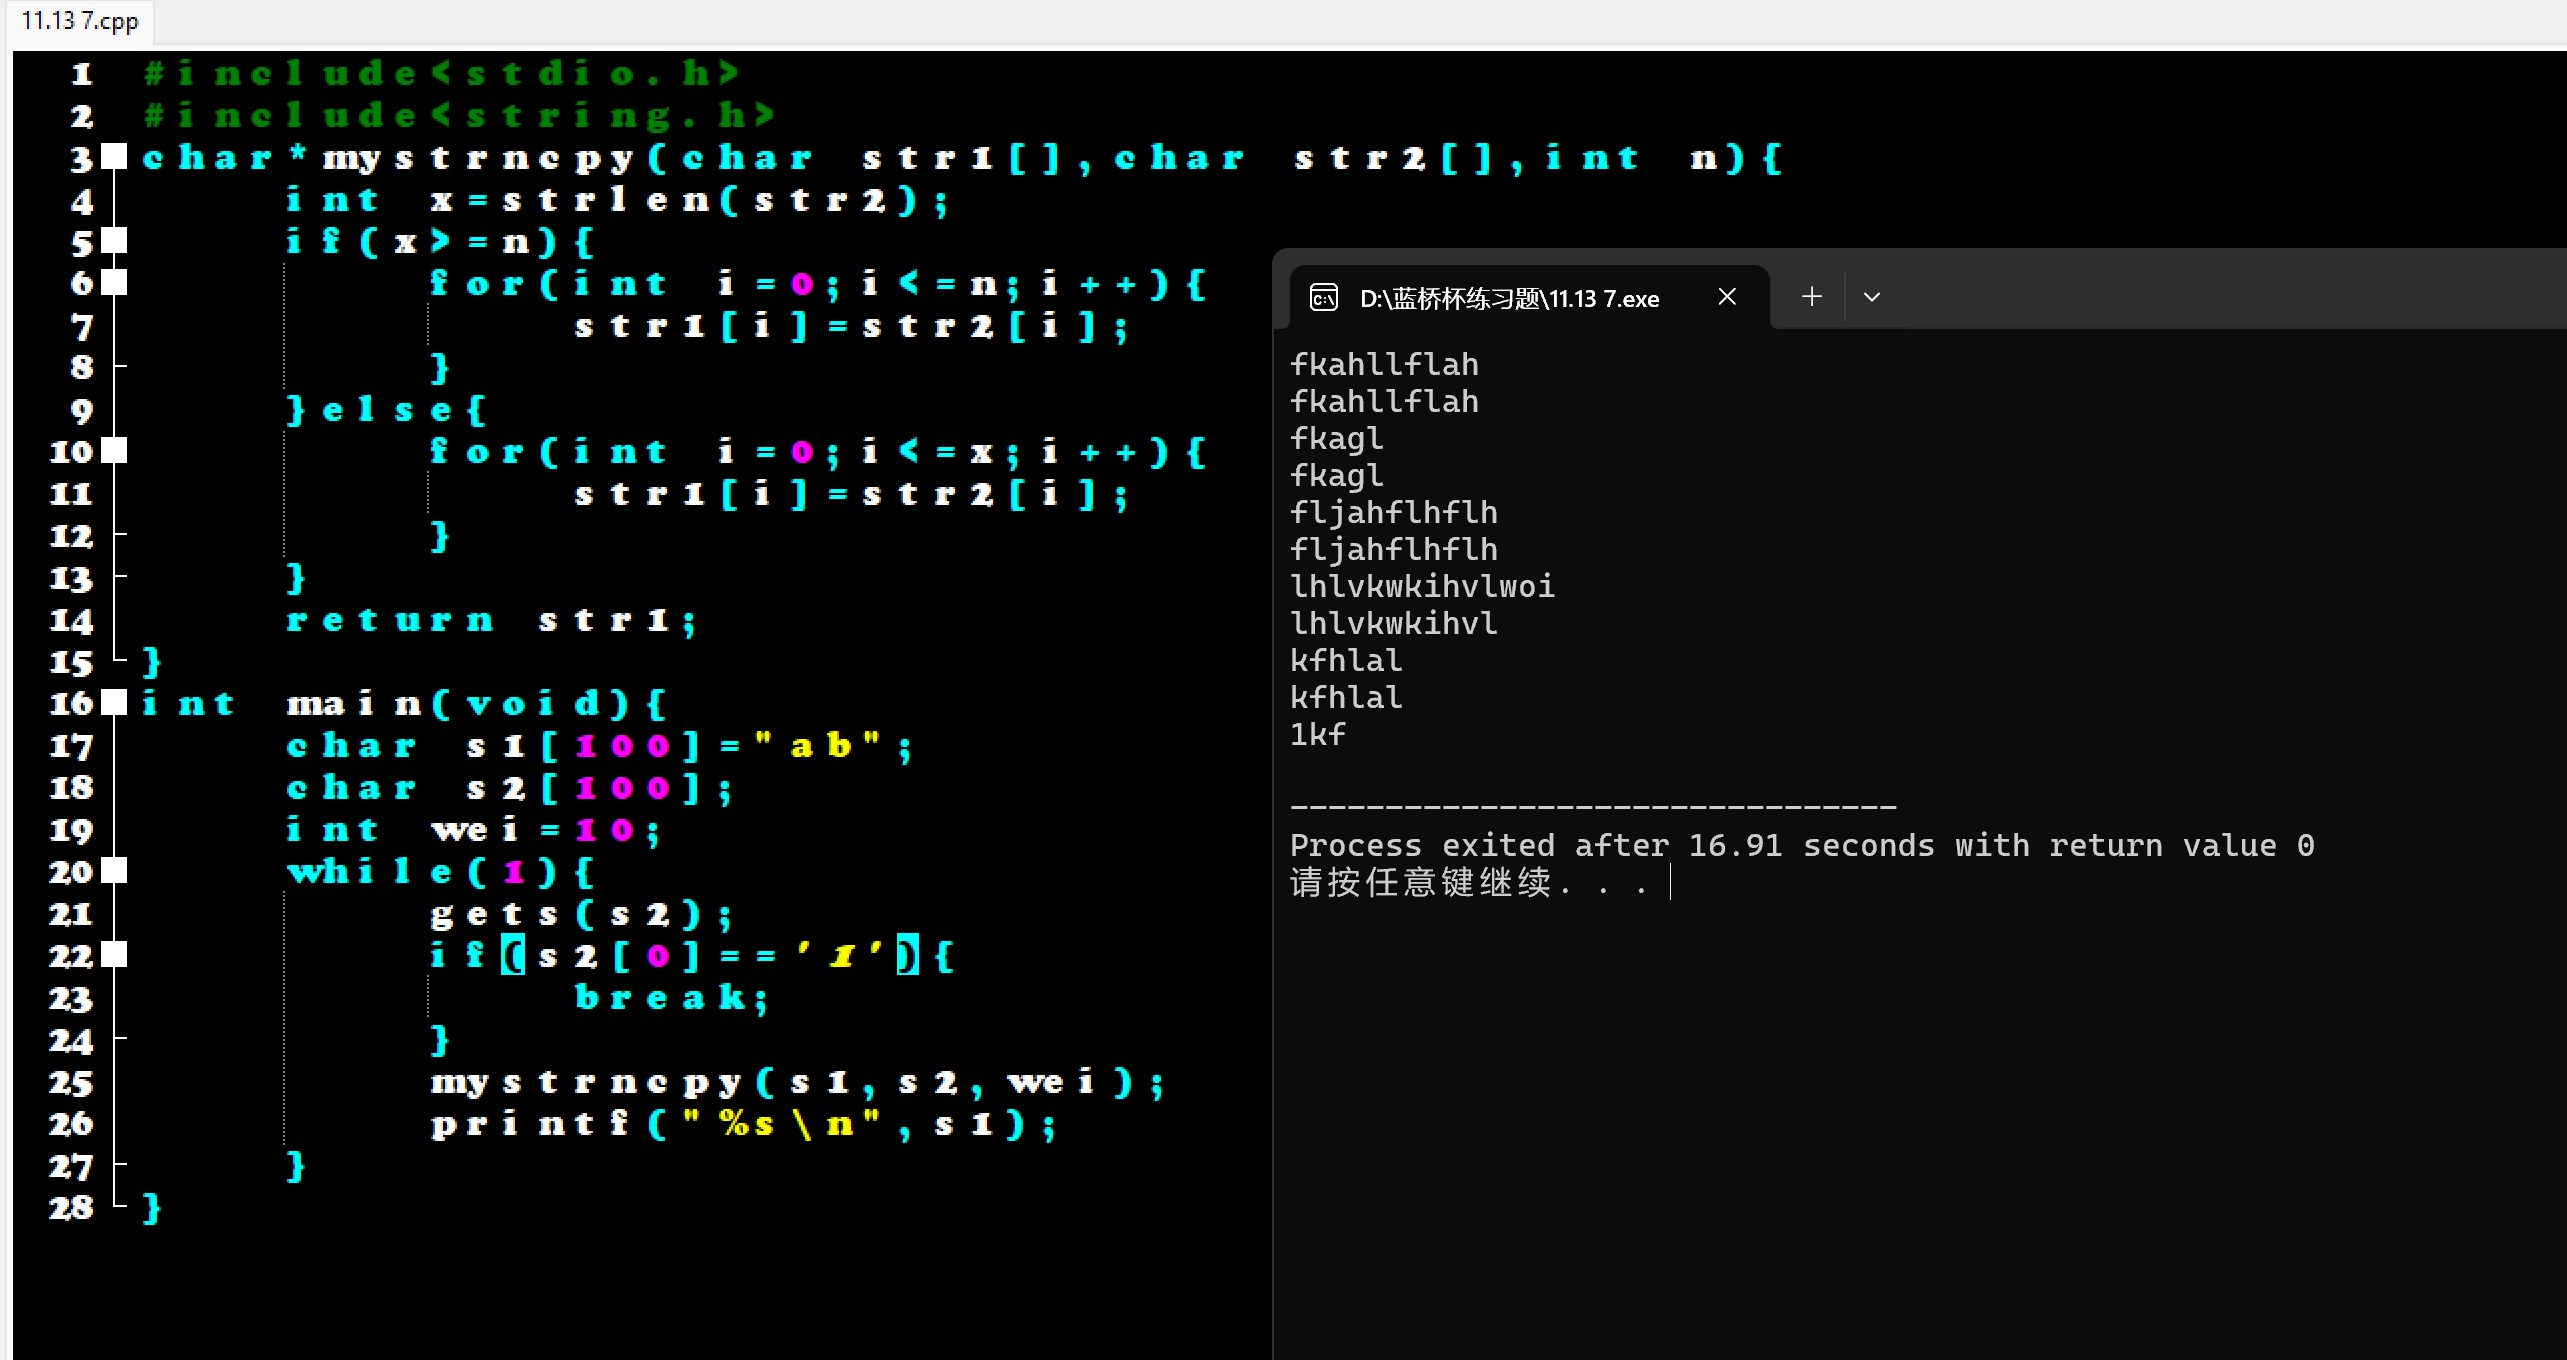Select the 11.13 7.exe terminal tab
Image resolution: width=2567 pixels, height=1360 pixels.
click(1508, 298)
